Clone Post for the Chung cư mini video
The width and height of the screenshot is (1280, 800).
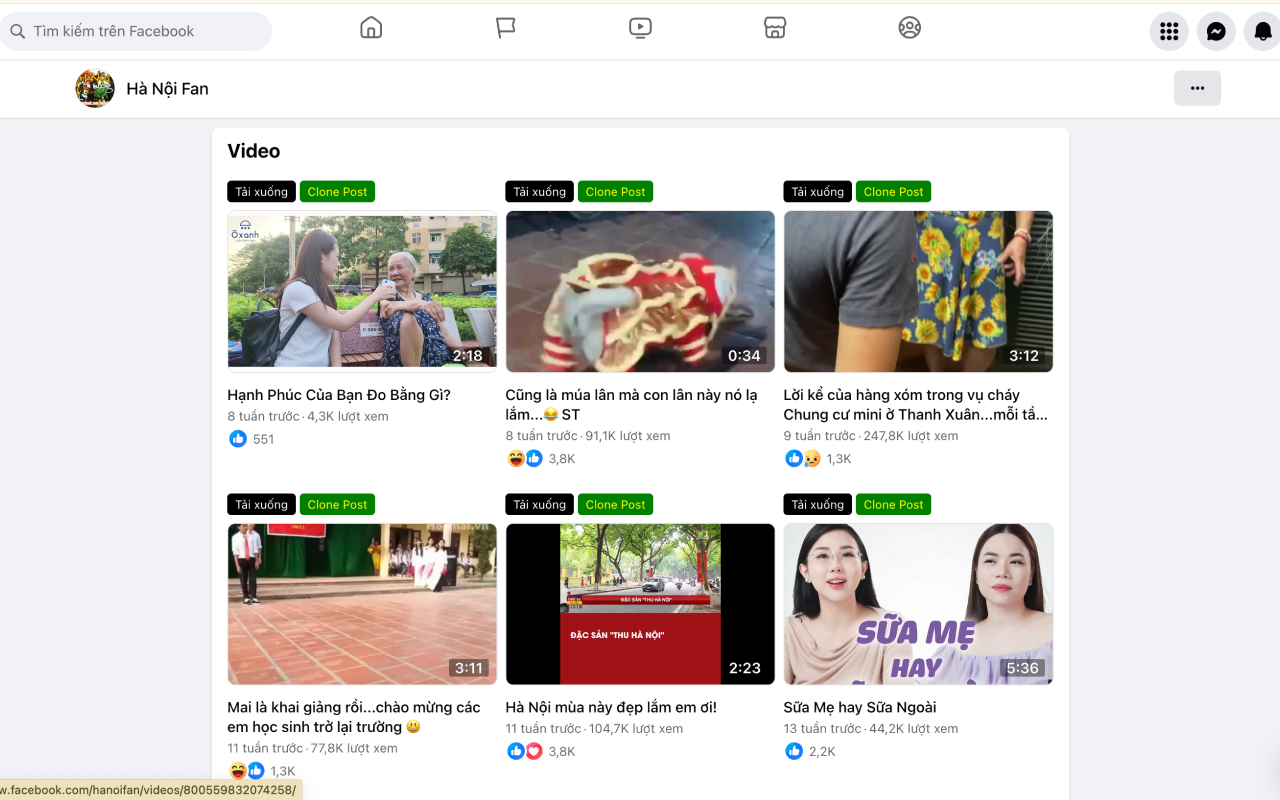[893, 192]
